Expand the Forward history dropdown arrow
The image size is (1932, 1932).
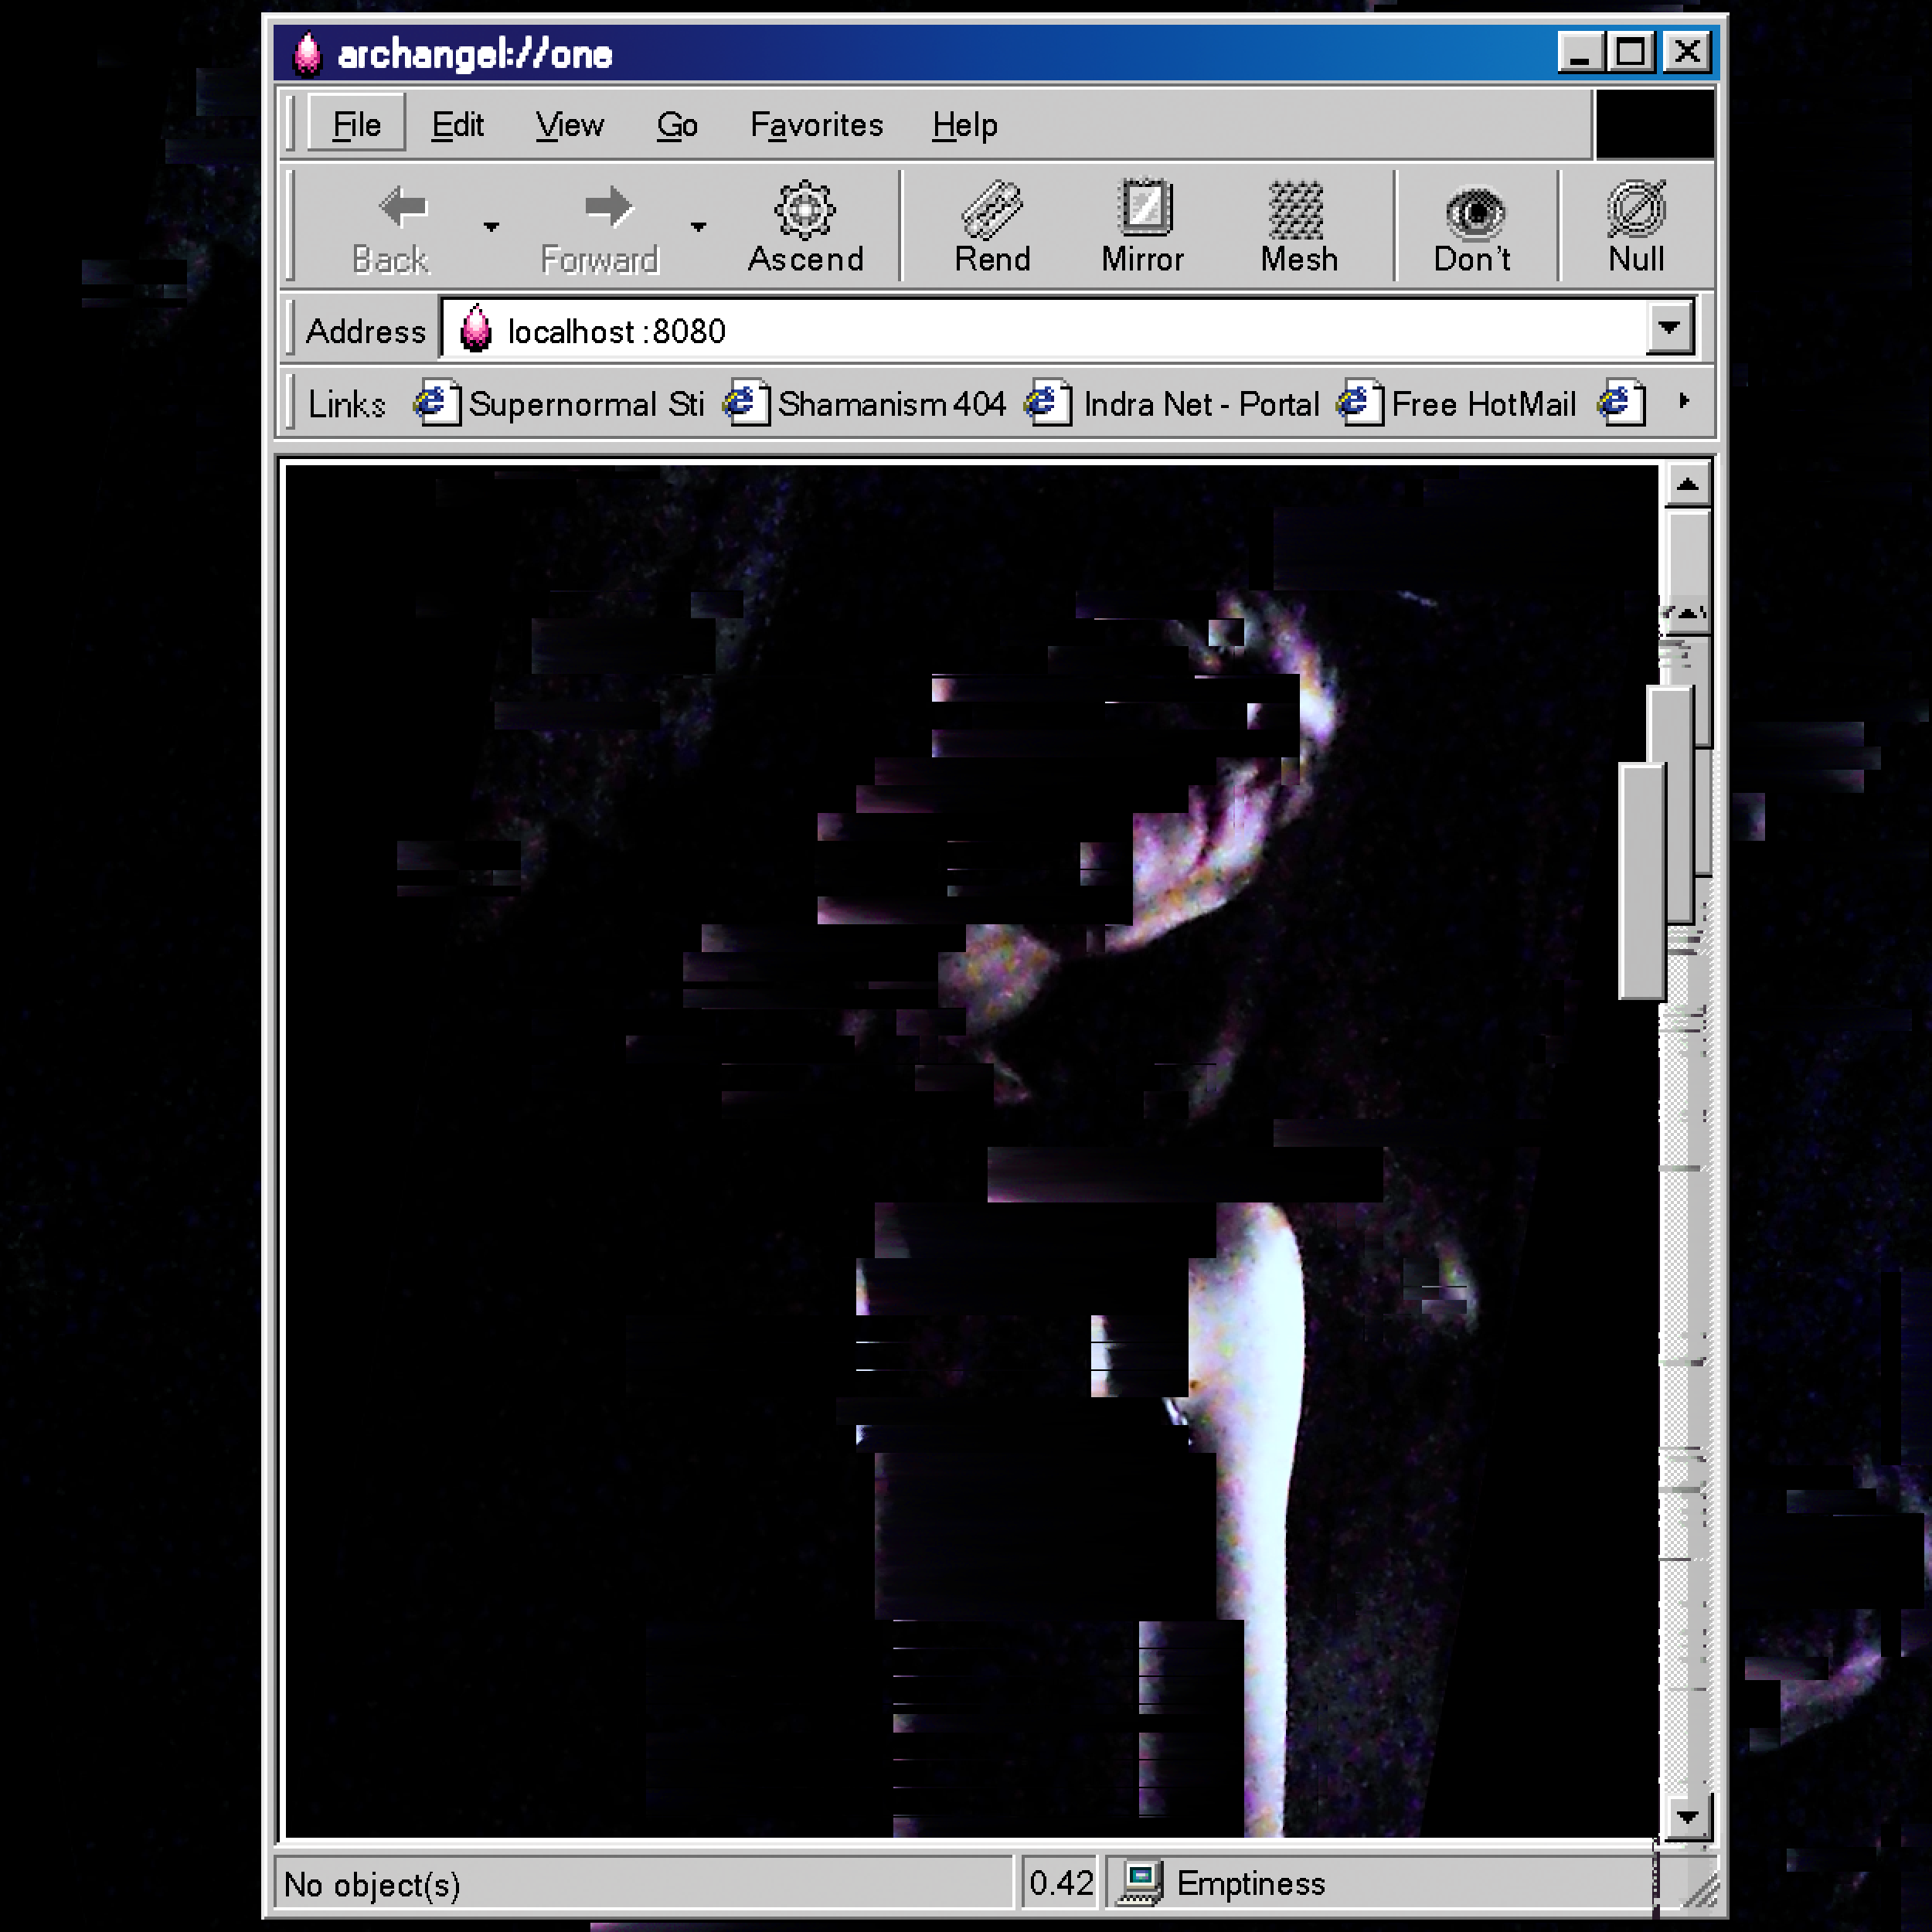click(x=698, y=227)
